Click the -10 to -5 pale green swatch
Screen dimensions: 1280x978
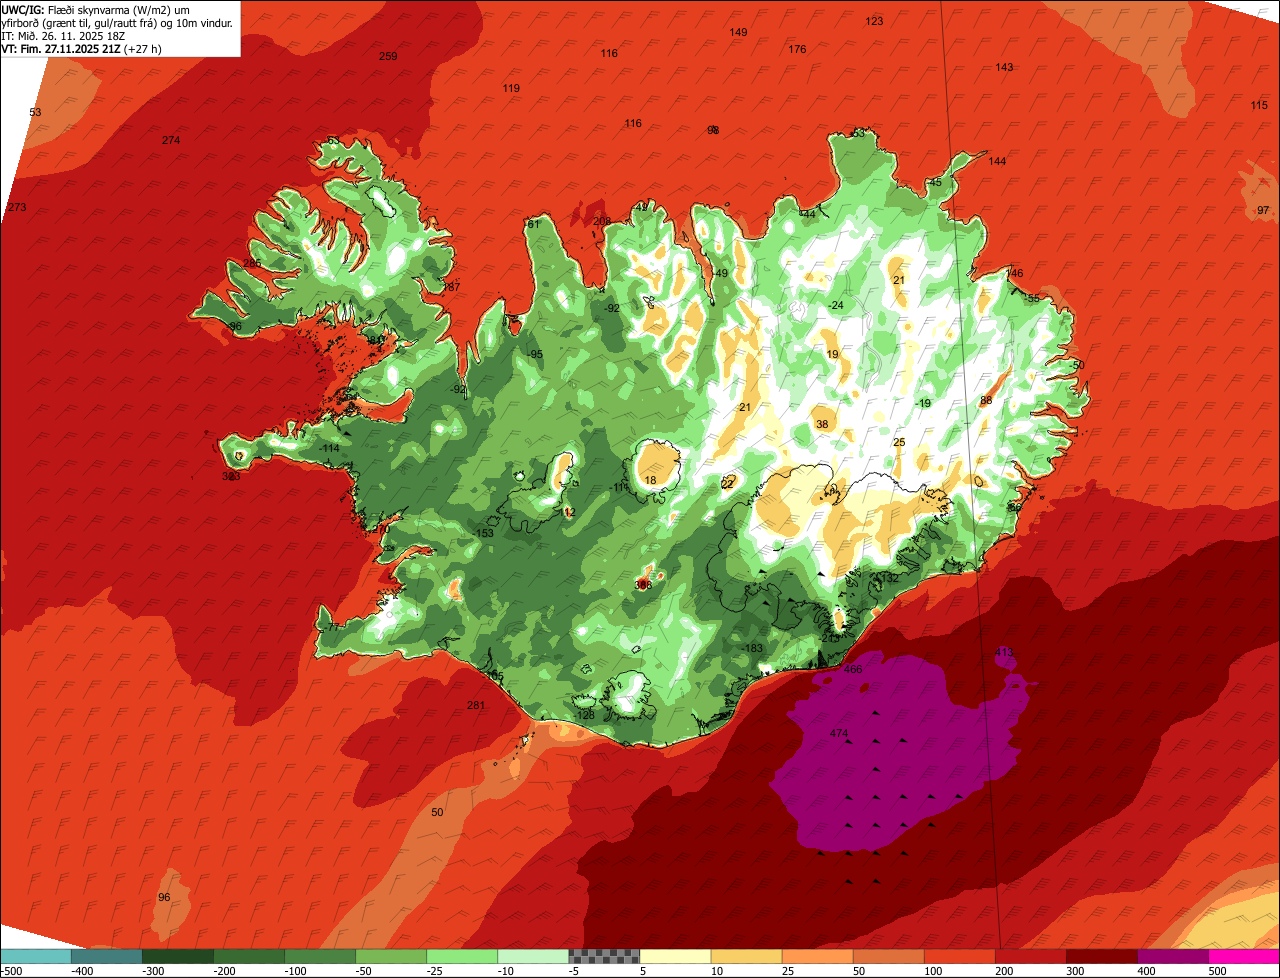532,956
